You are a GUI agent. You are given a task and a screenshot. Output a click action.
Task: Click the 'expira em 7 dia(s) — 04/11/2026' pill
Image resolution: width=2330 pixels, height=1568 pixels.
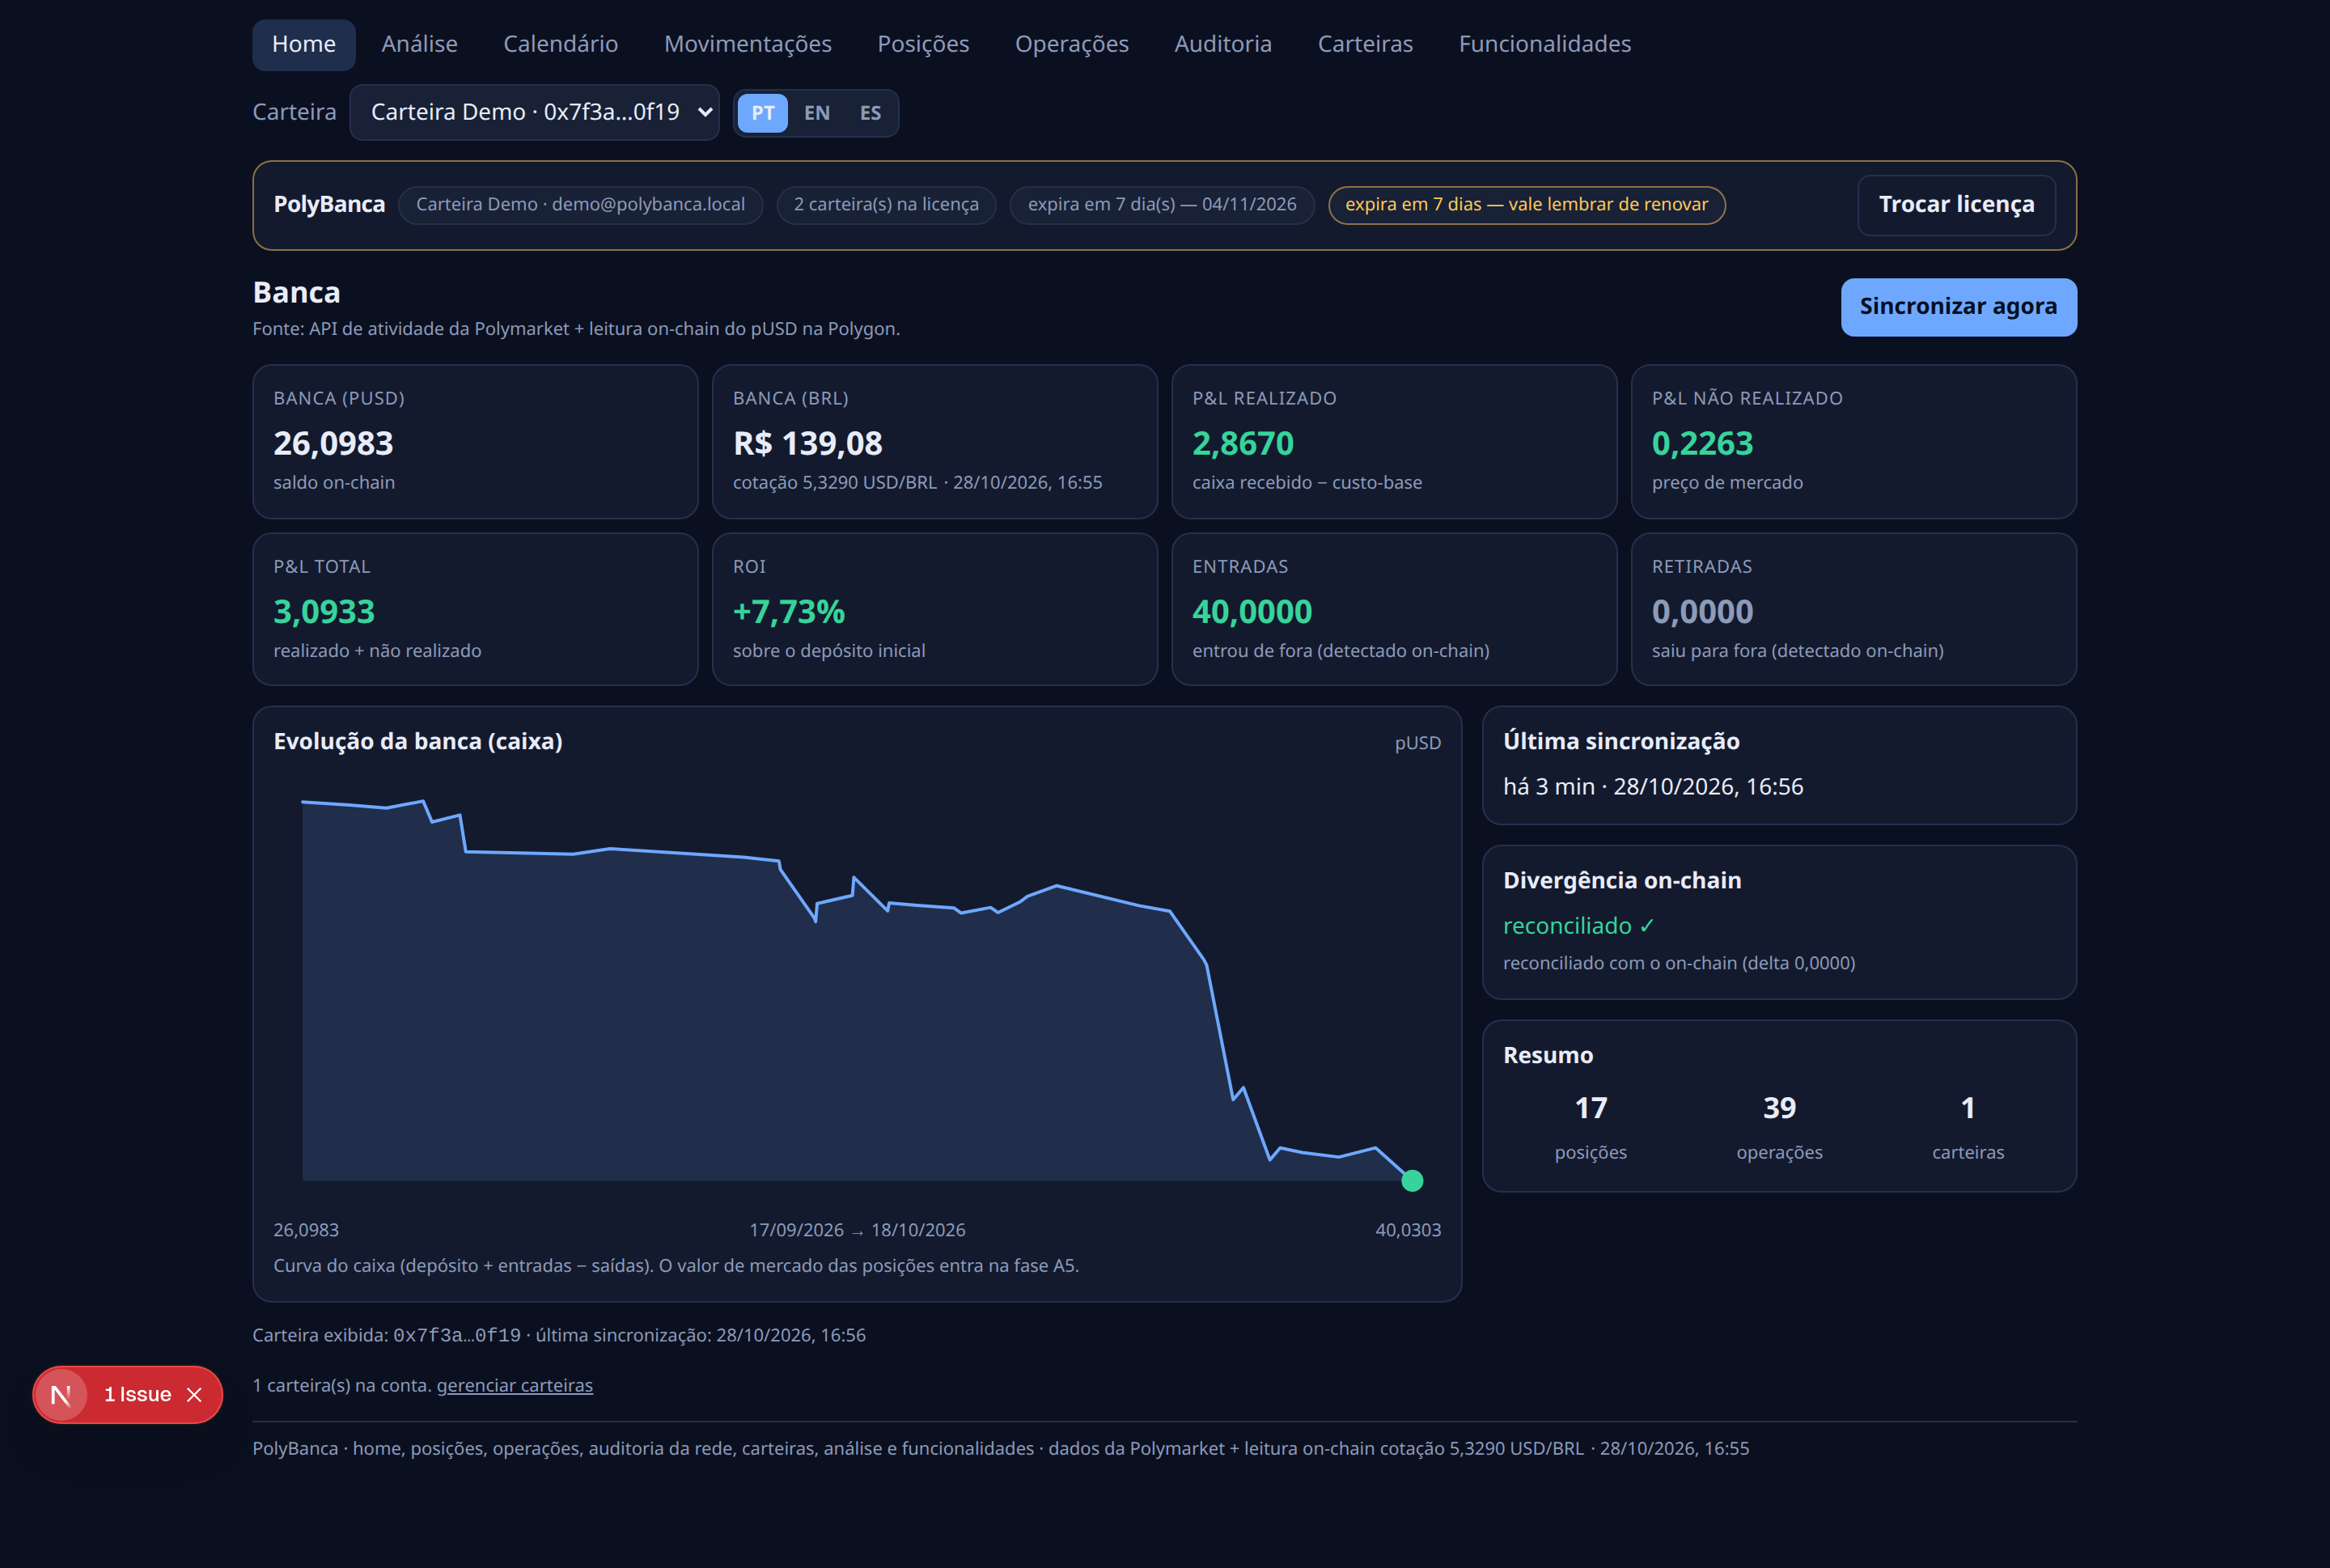(x=1162, y=205)
